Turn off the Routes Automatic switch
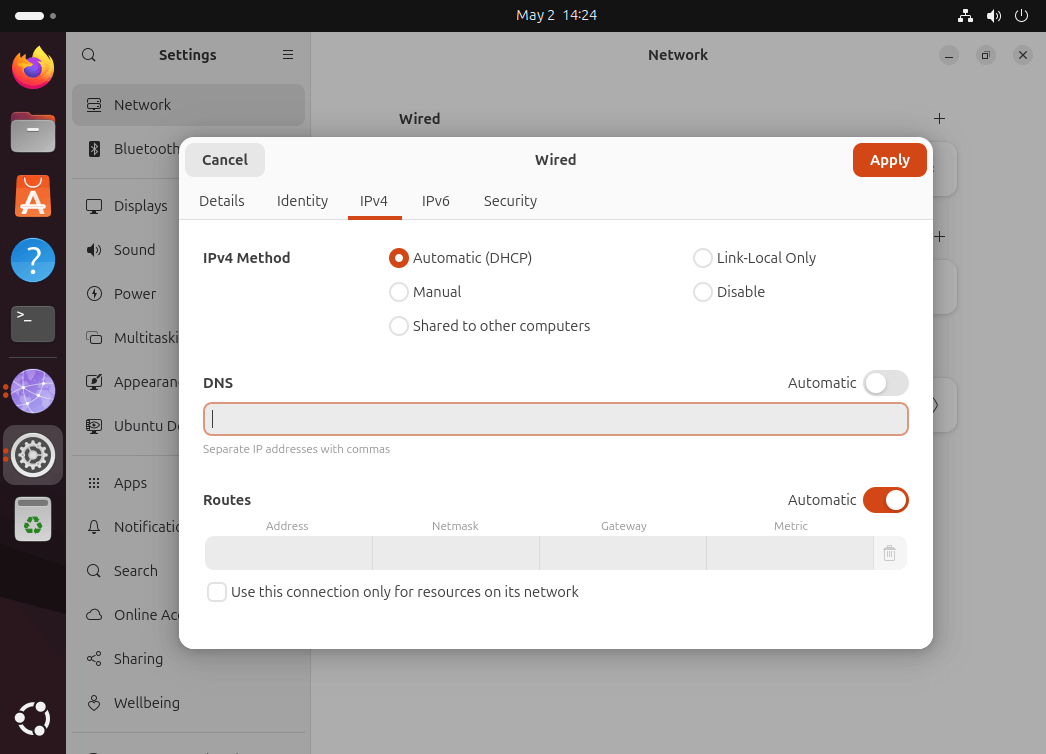1046x754 pixels. pos(886,500)
